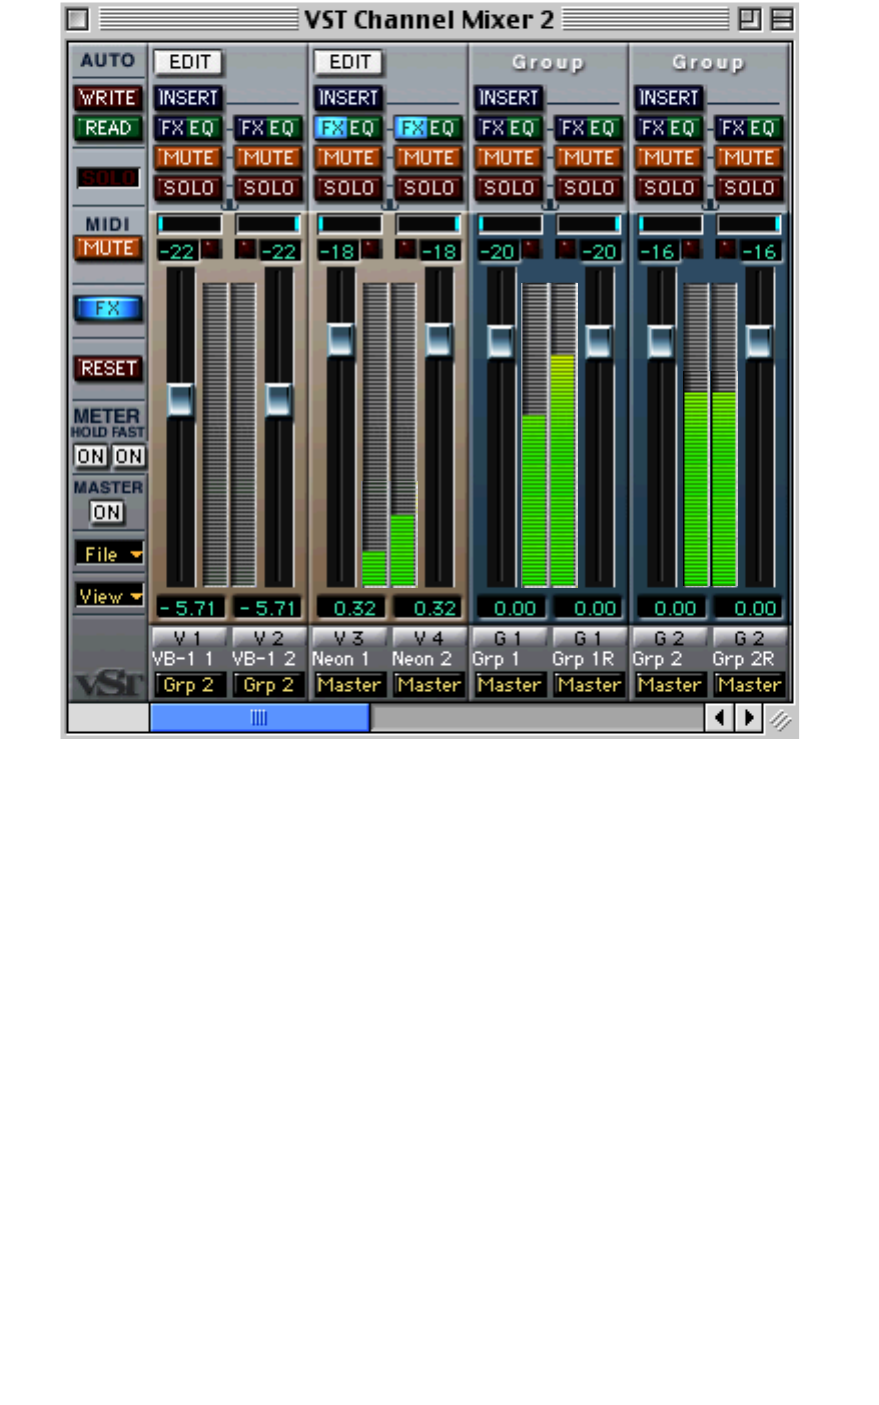Open FX sends for Grp 2

click(x=650, y=128)
